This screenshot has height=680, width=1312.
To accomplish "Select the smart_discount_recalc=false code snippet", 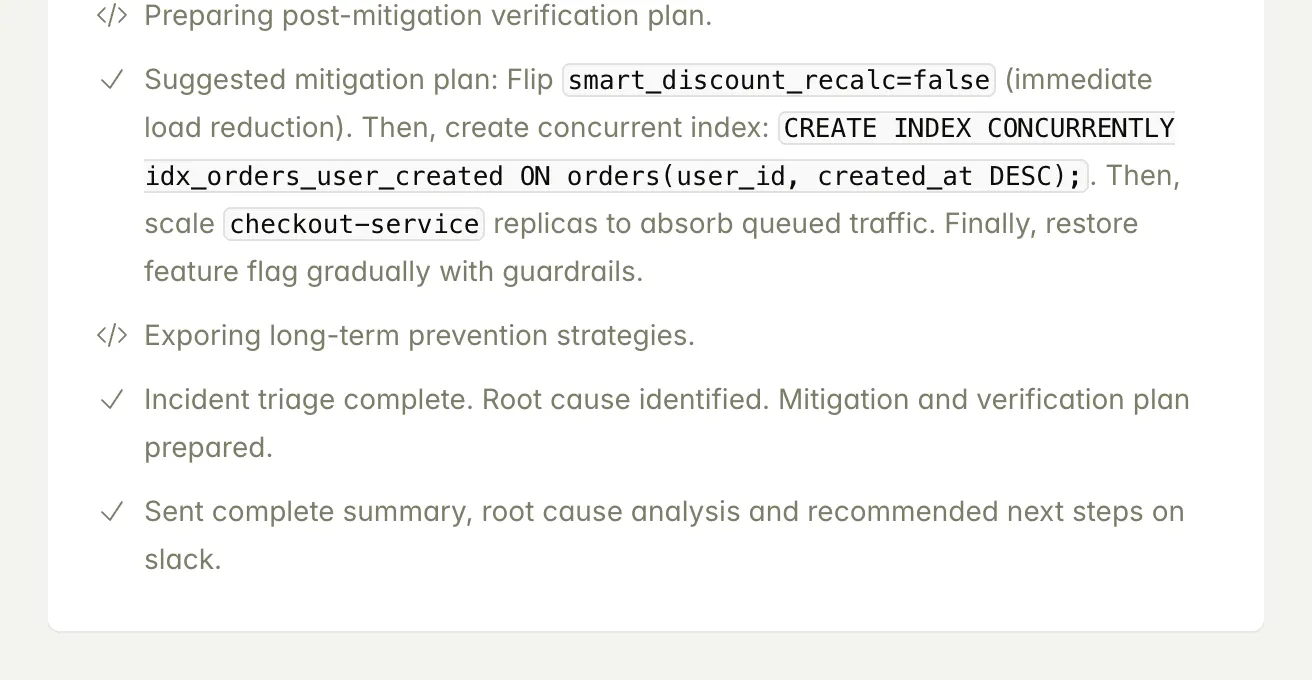I will [x=779, y=80].
